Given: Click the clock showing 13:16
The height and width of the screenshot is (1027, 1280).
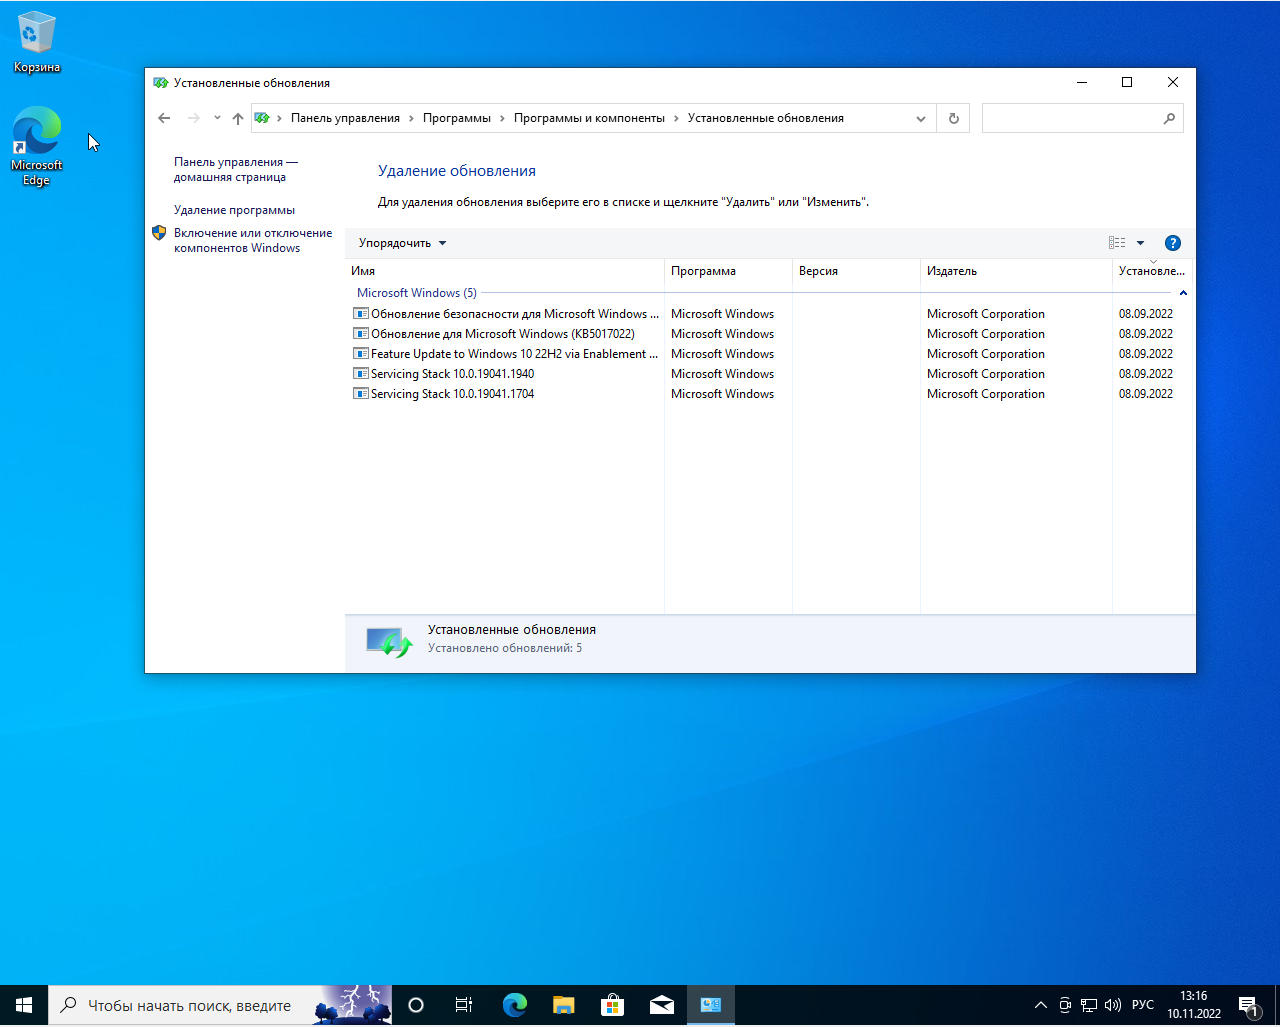Looking at the screenshot, I should pyautogui.click(x=1194, y=1005).
